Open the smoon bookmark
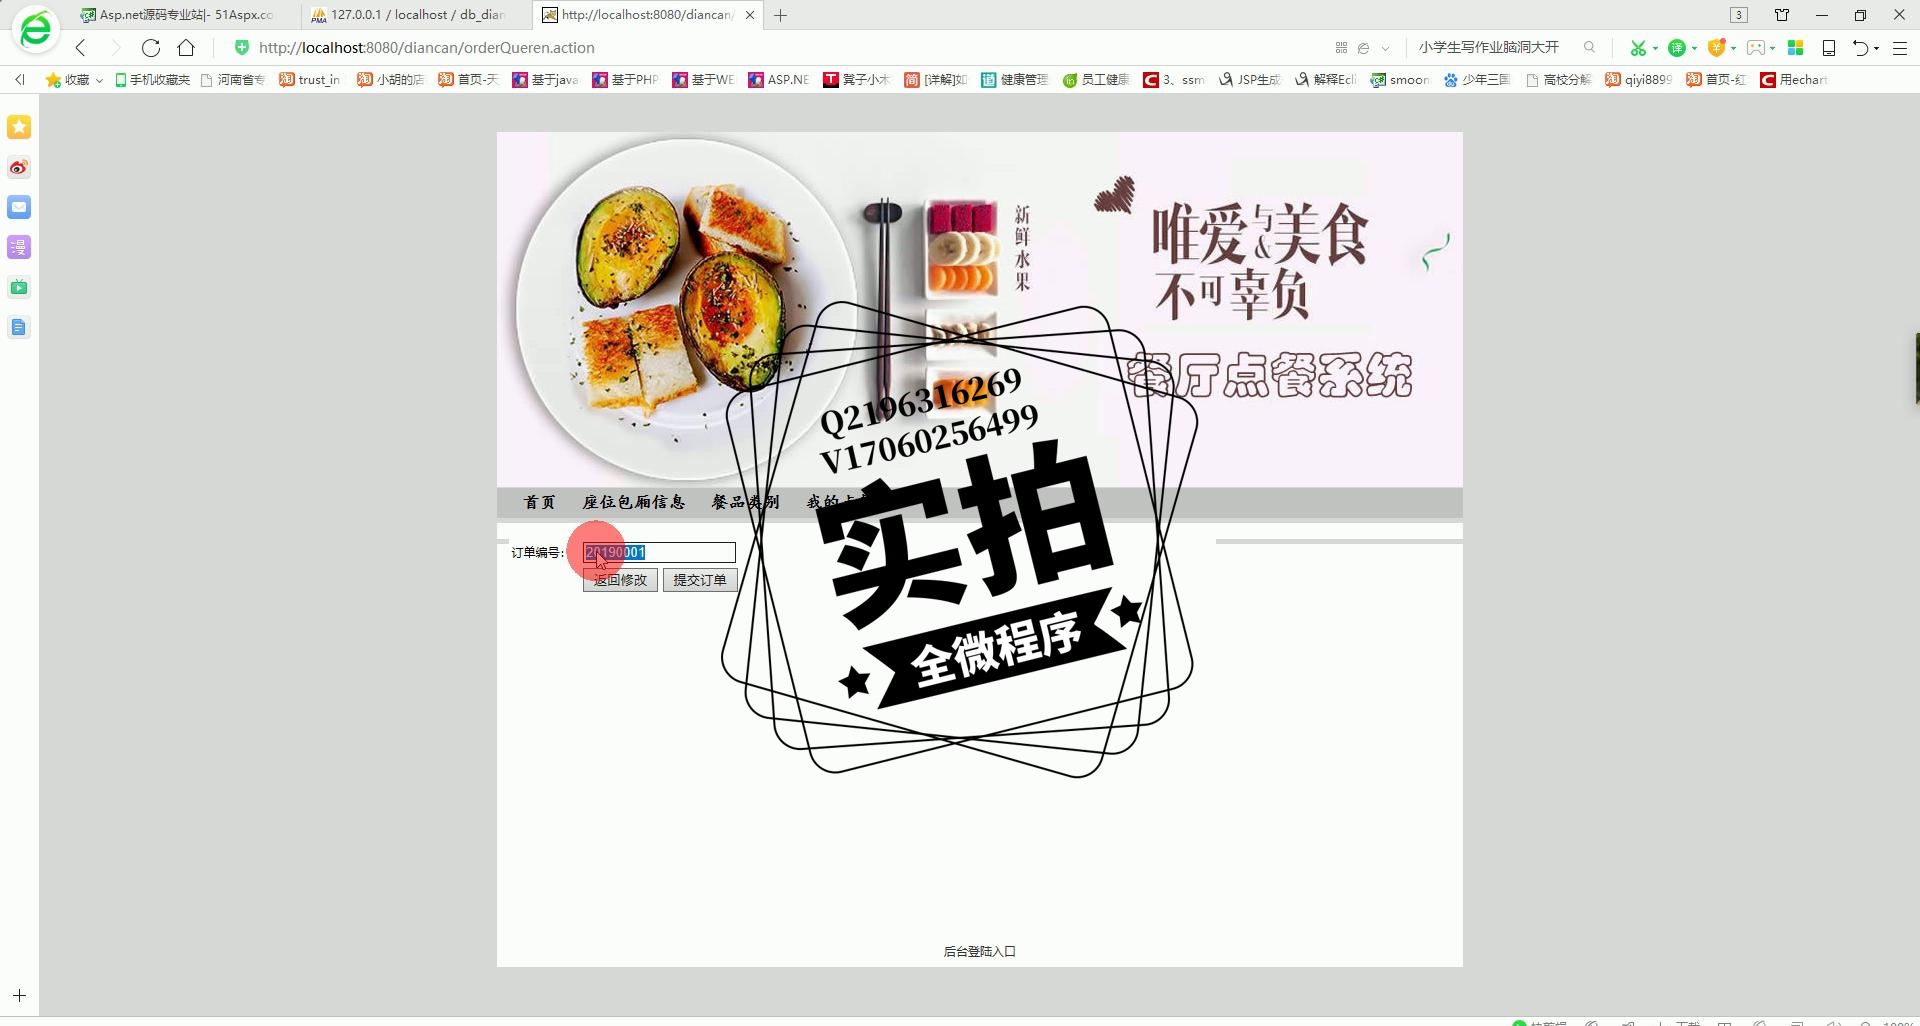 pyautogui.click(x=1400, y=79)
